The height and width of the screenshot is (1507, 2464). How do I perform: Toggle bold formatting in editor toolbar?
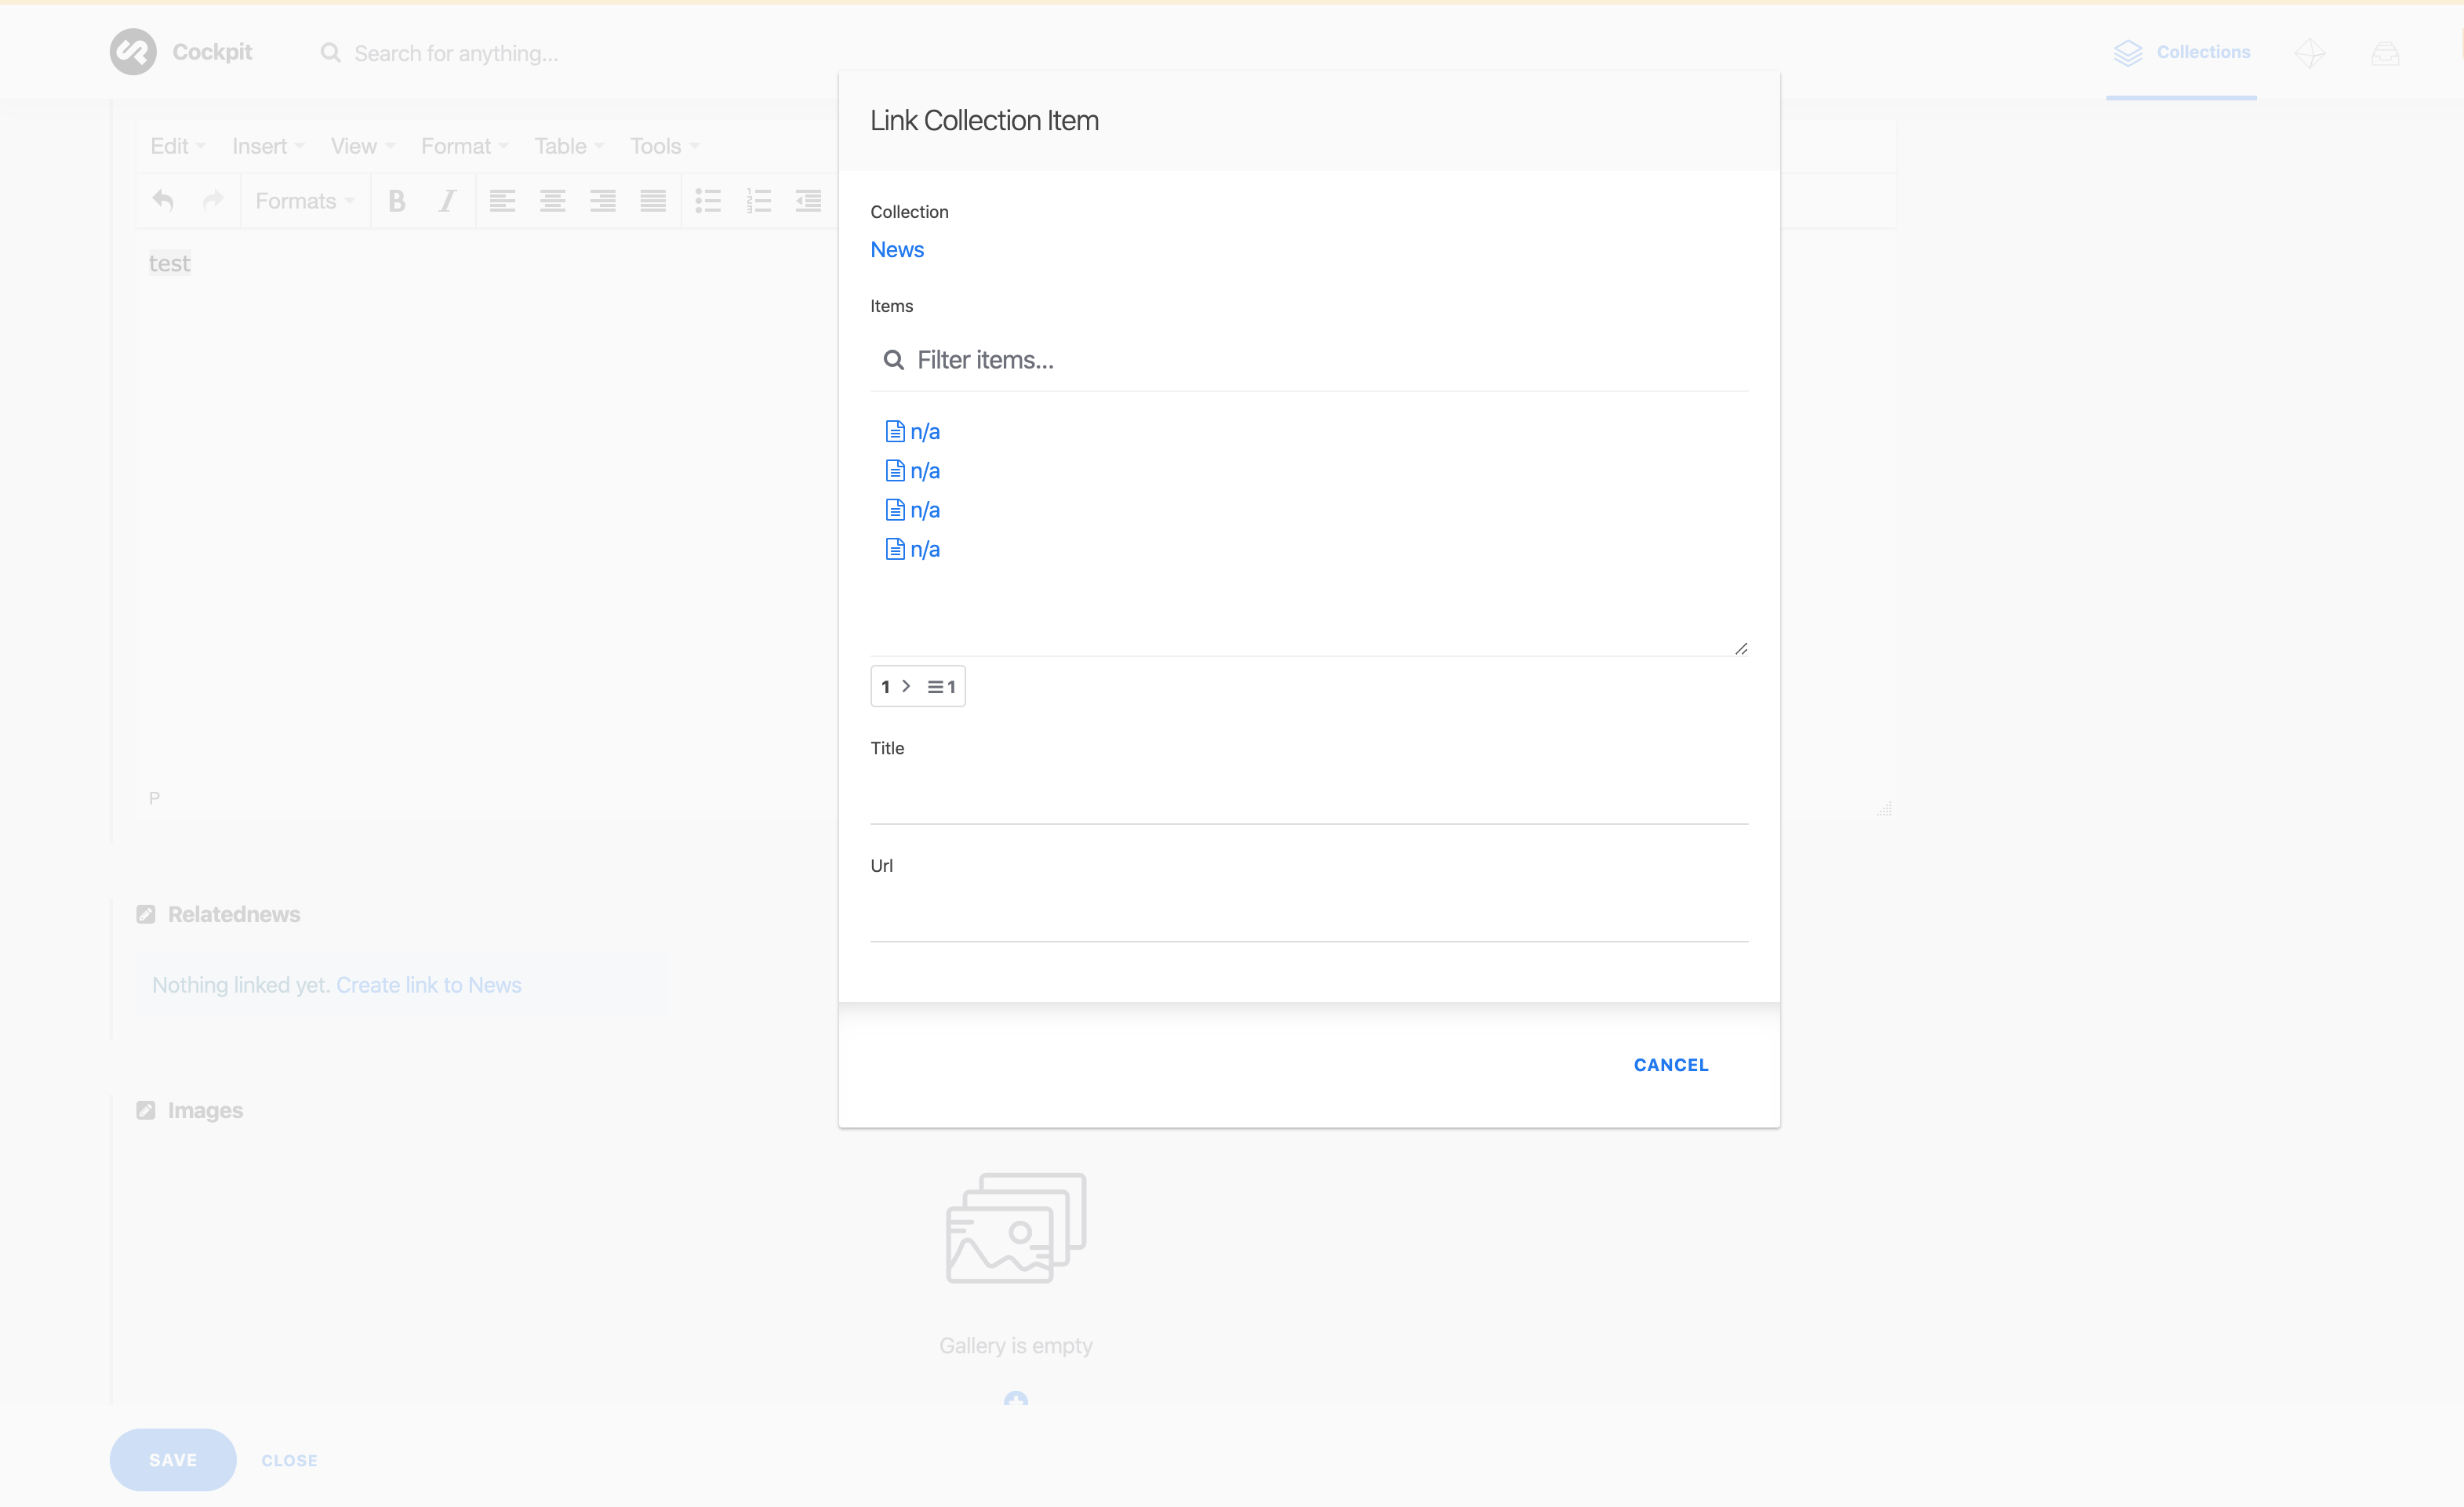(x=397, y=201)
